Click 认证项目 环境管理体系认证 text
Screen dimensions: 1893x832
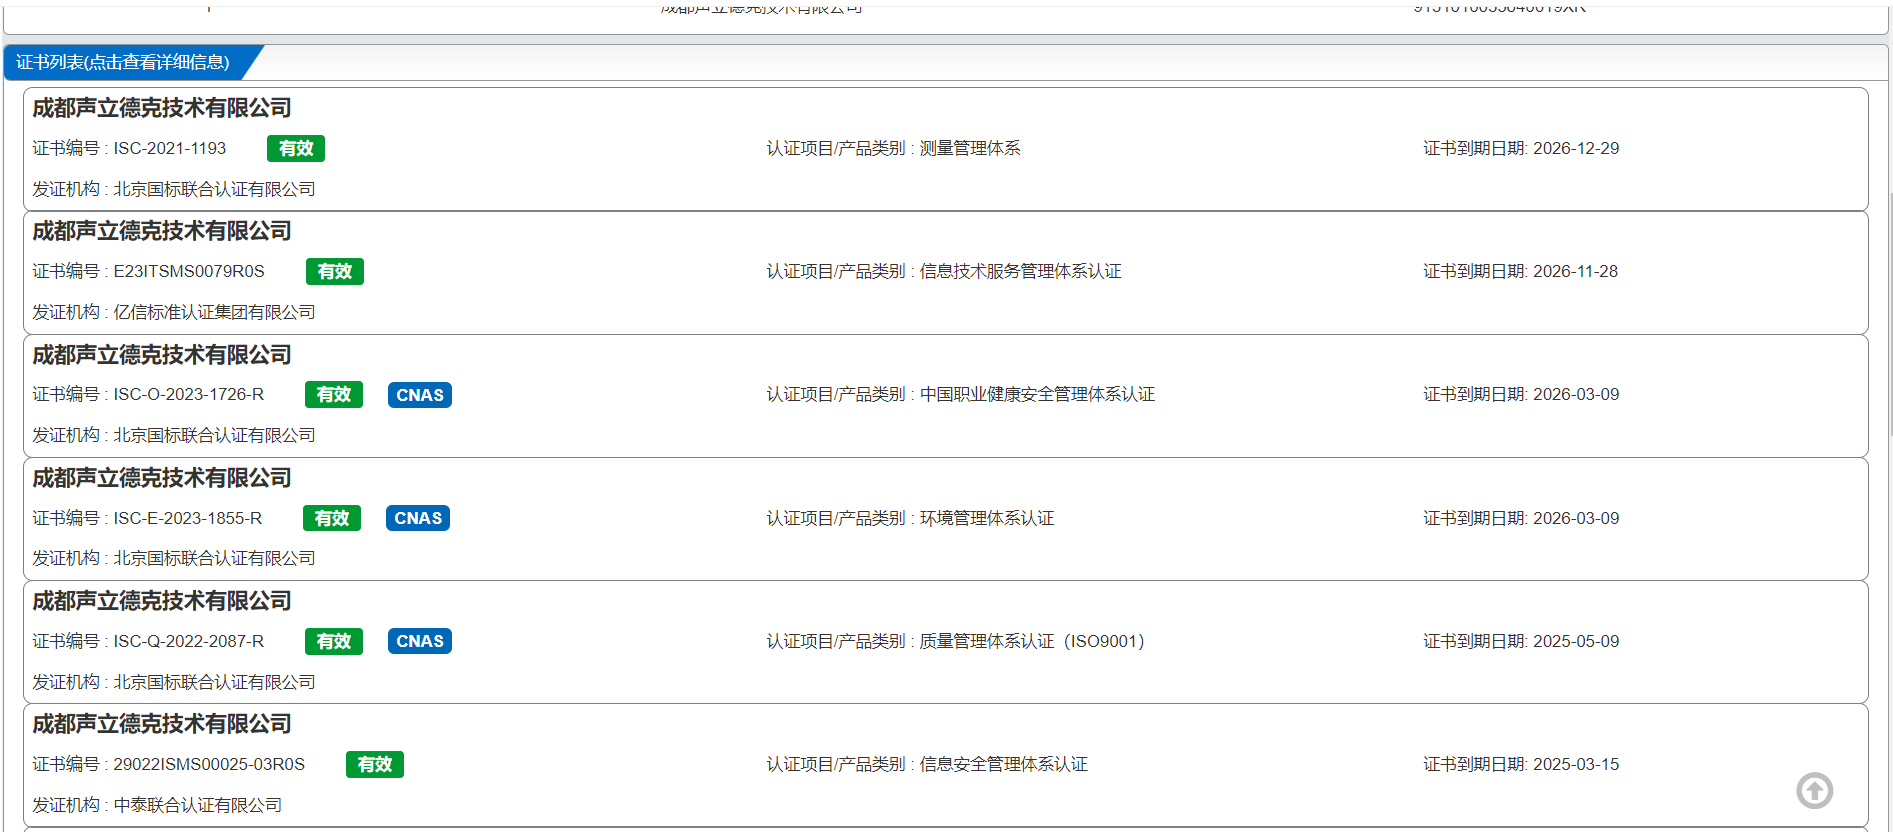(987, 518)
